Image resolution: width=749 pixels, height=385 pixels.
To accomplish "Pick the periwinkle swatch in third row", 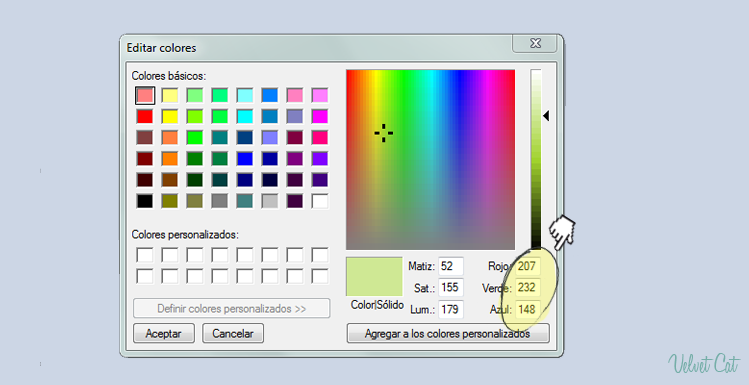I will pyautogui.click(x=270, y=138).
